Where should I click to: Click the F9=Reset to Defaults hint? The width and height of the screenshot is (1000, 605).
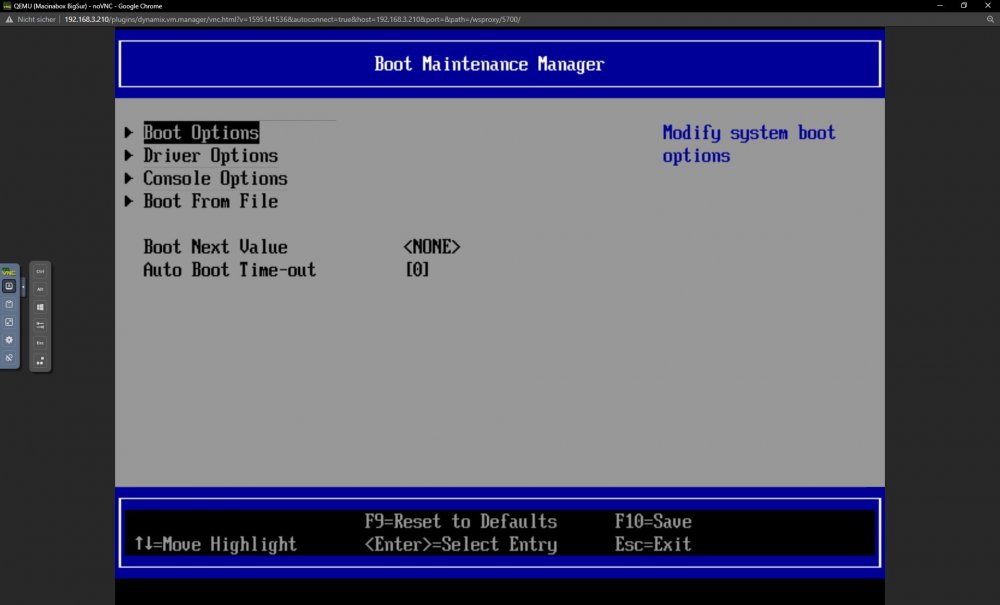pos(460,521)
